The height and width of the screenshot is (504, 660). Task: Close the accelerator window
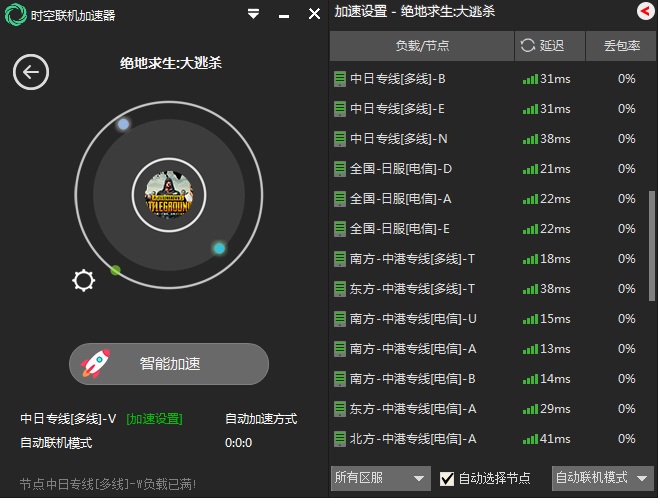pos(314,14)
